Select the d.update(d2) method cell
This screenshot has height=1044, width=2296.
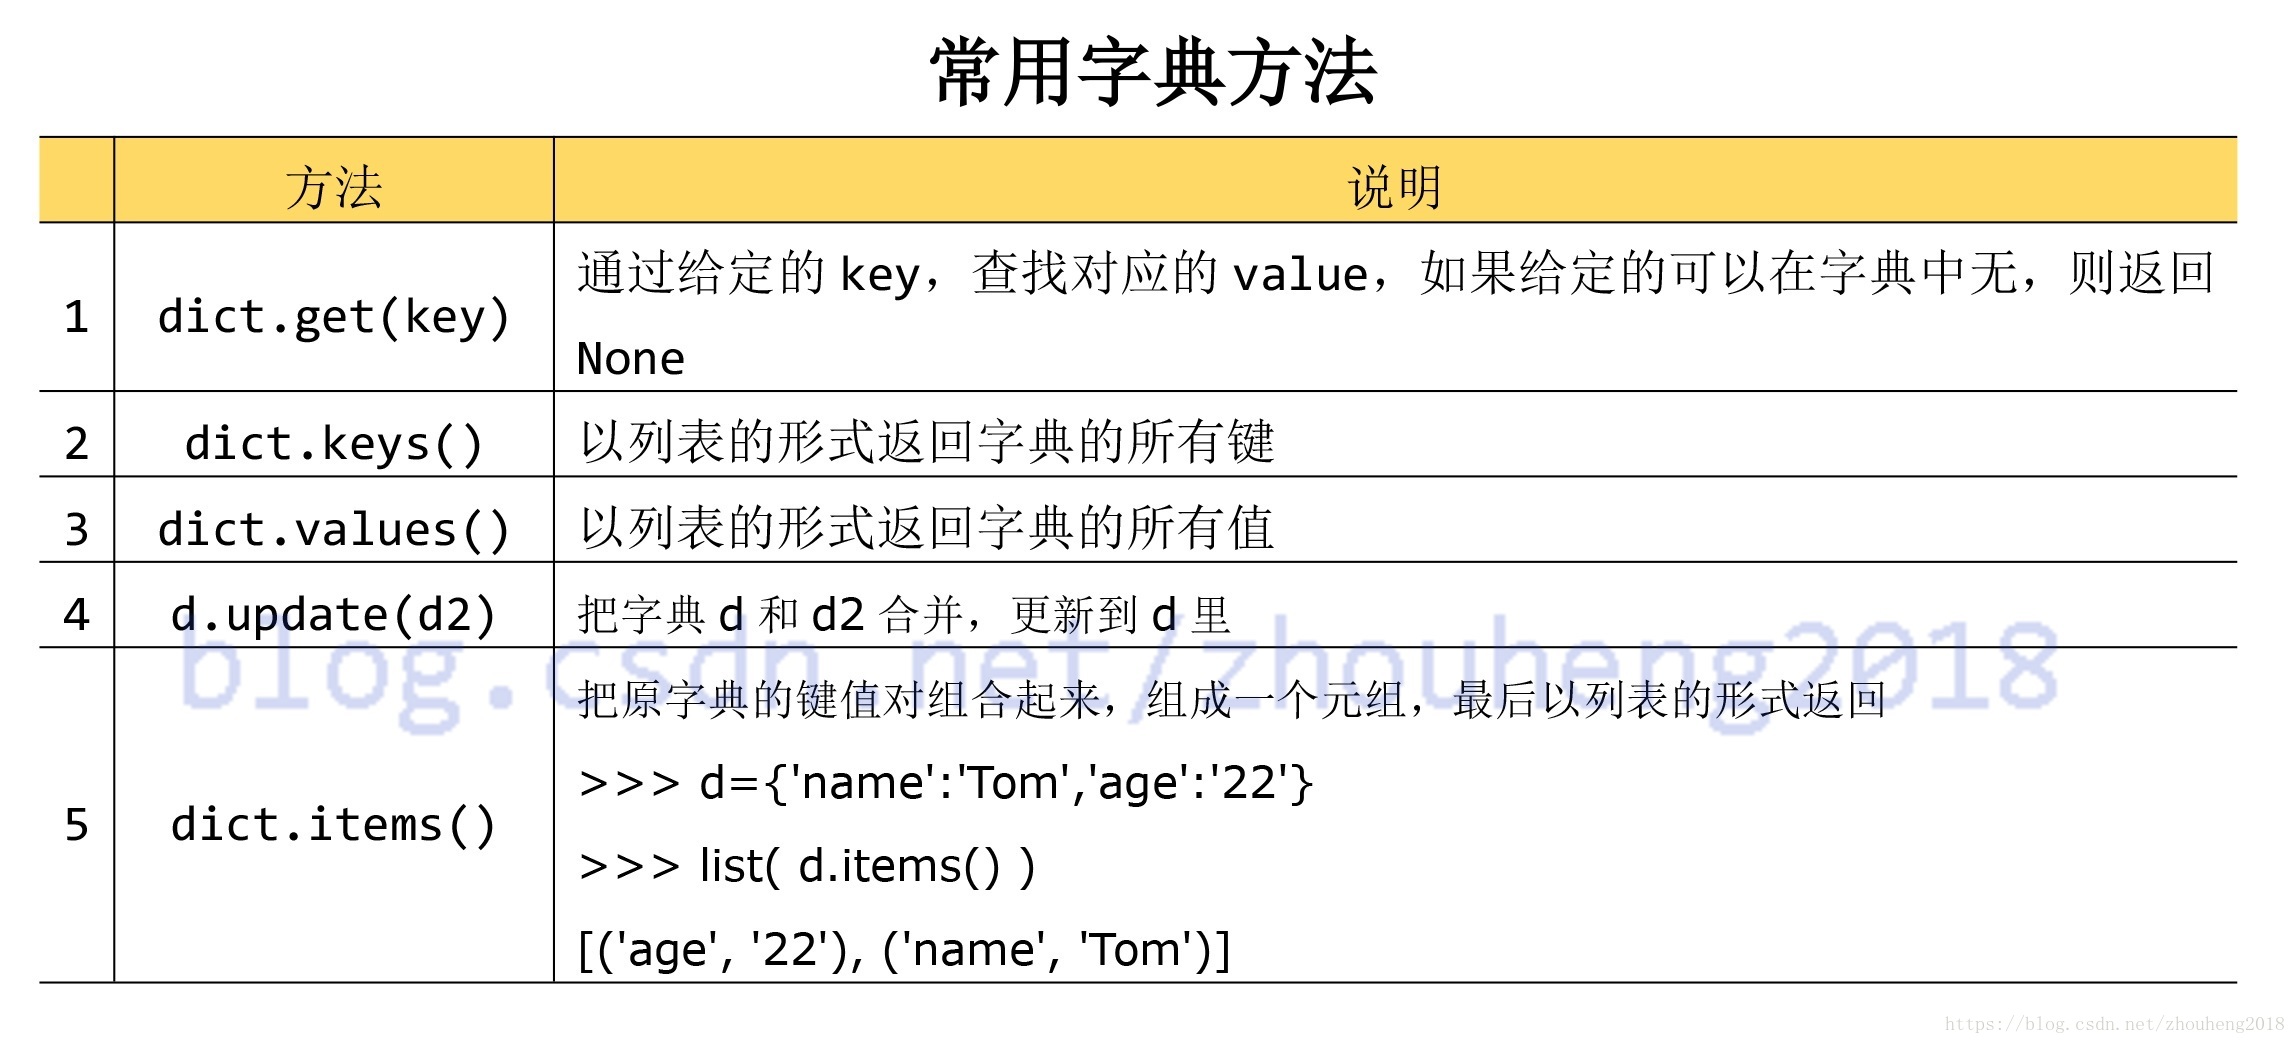pos(334,614)
